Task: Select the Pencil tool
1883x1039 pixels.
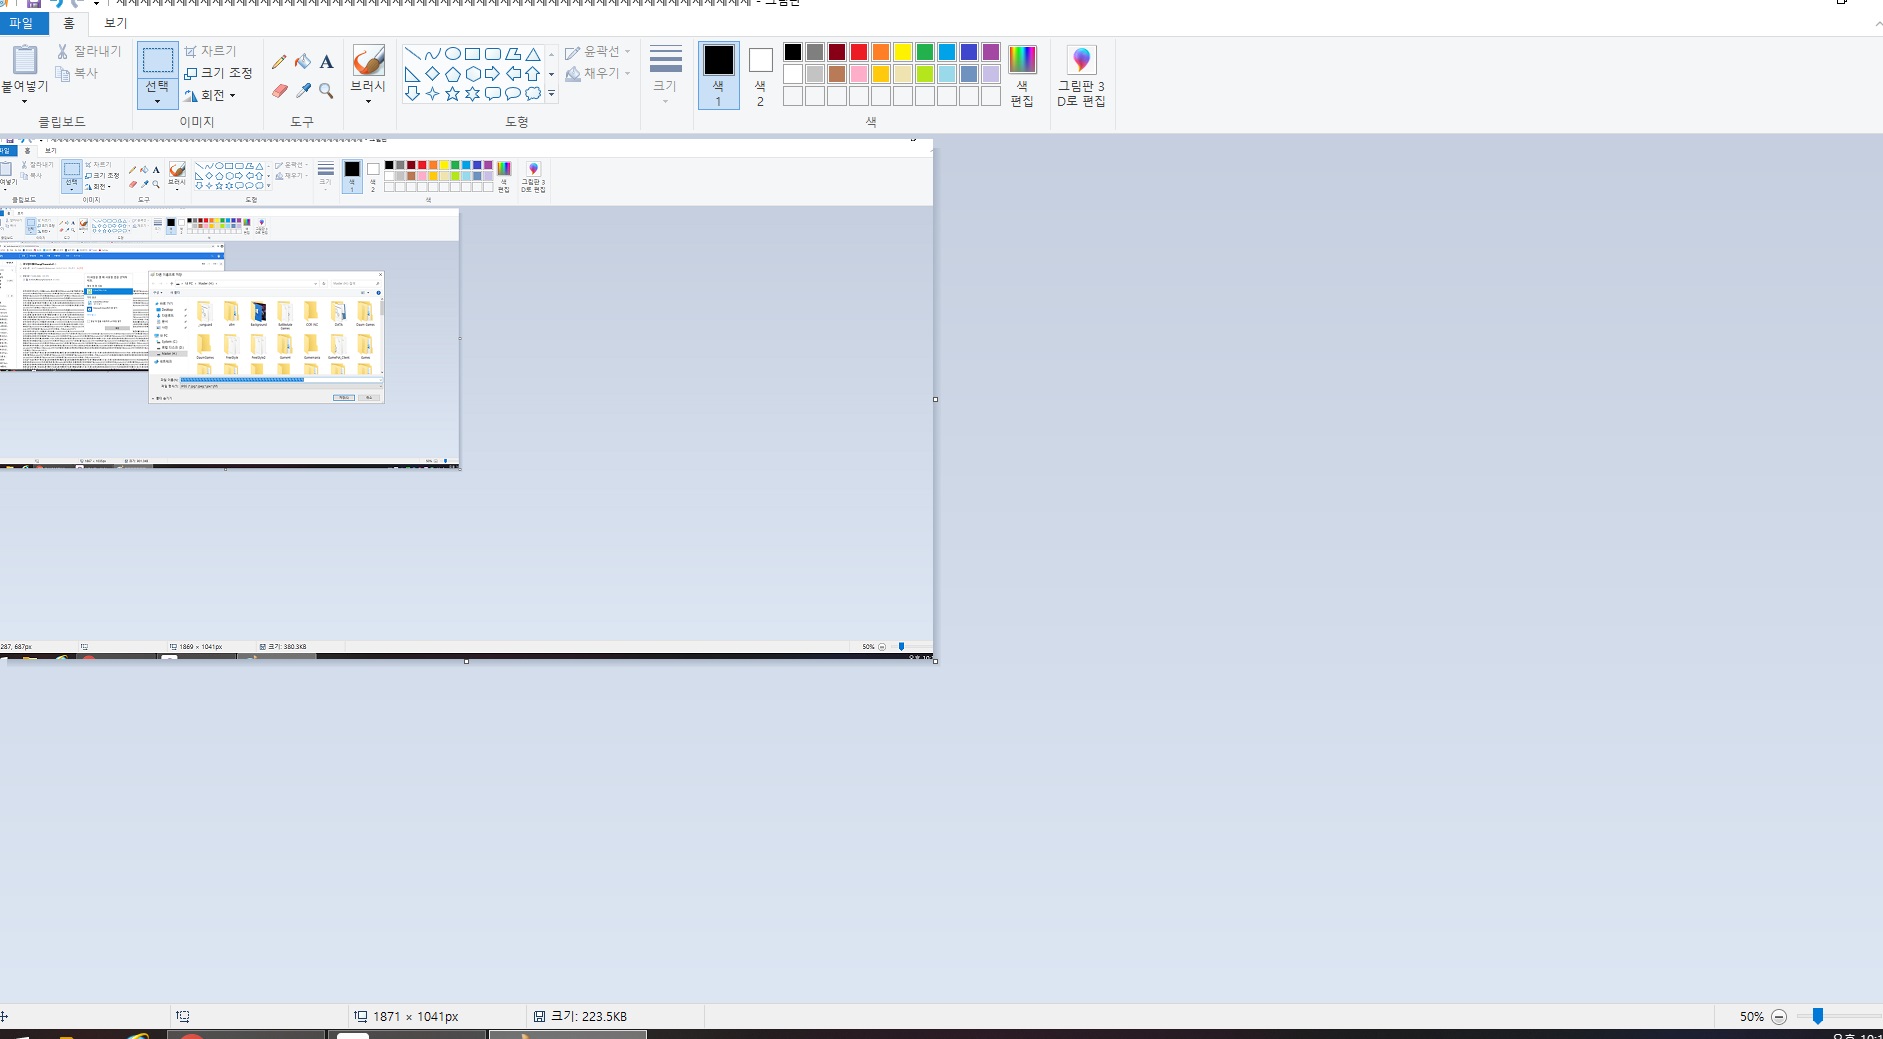Action: click(279, 62)
